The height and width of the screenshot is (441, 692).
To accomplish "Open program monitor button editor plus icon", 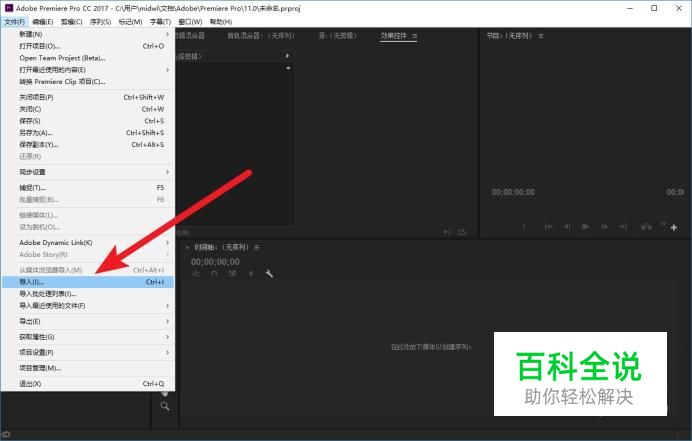I will pyautogui.click(x=674, y=227).
